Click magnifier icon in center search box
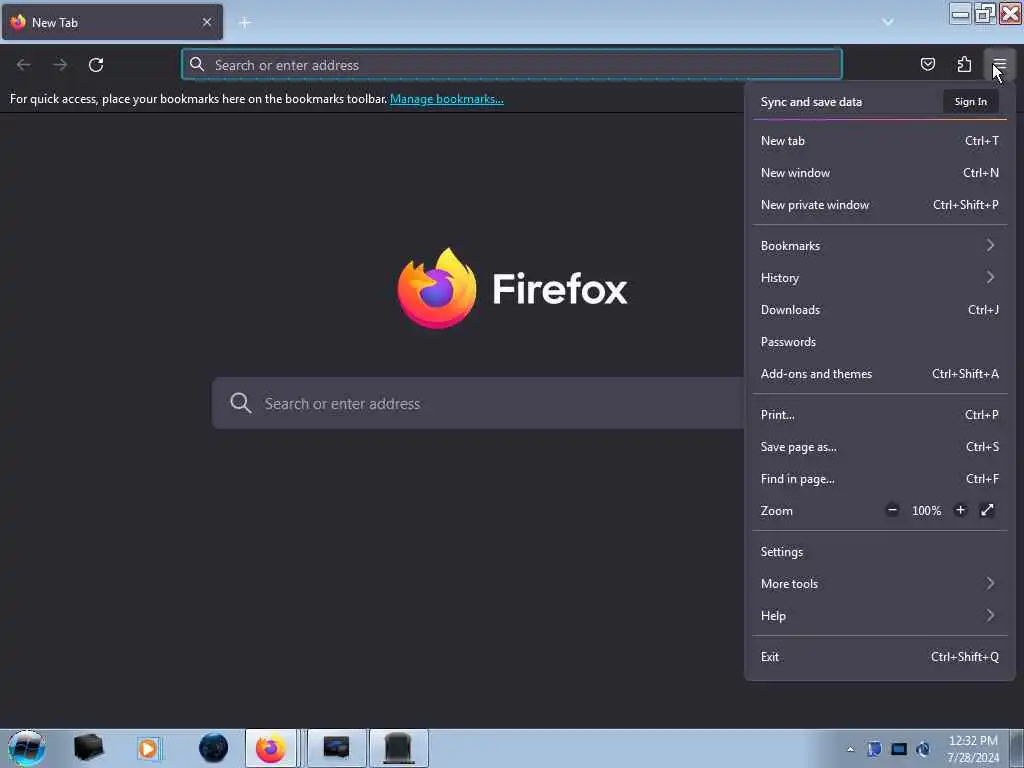1024x768 pixels. [x=240, y=403]
